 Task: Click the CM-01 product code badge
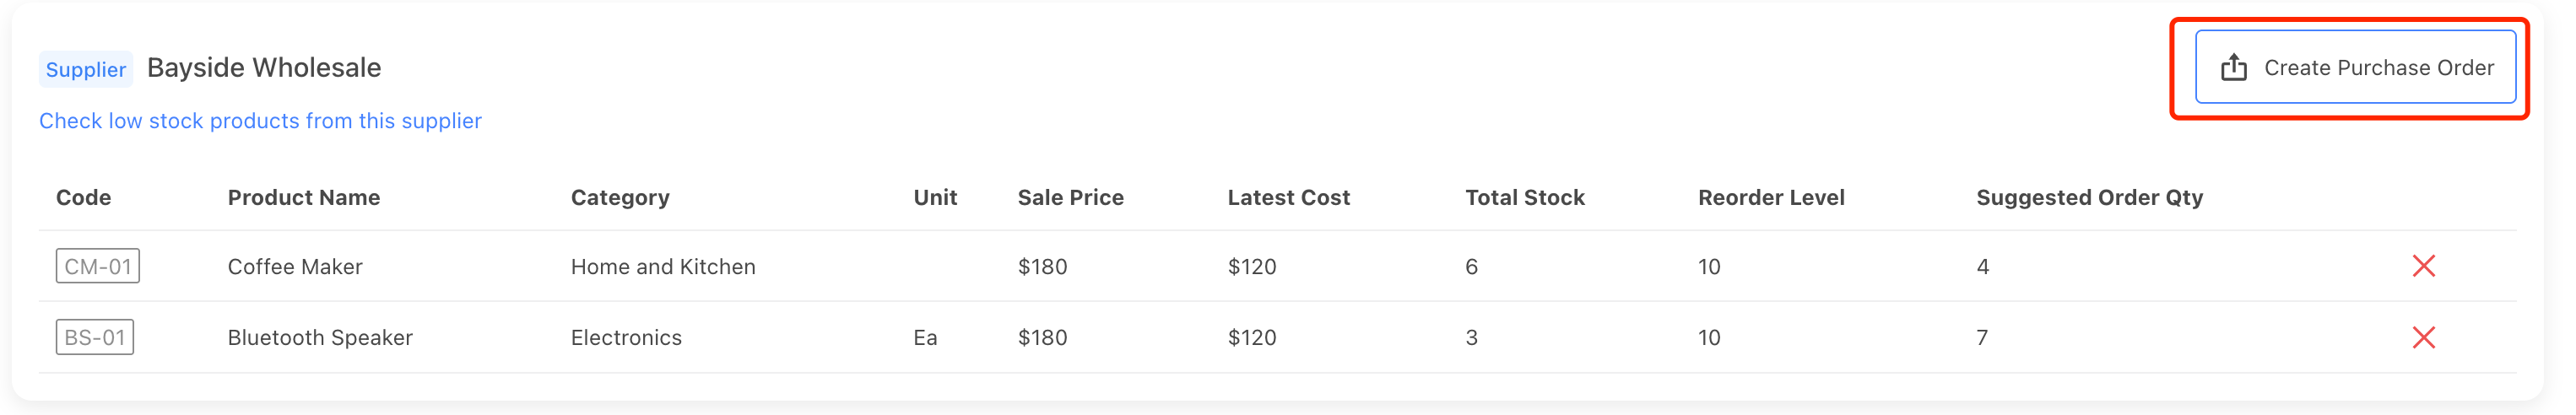pyautogui.click(x=98, y=267)
